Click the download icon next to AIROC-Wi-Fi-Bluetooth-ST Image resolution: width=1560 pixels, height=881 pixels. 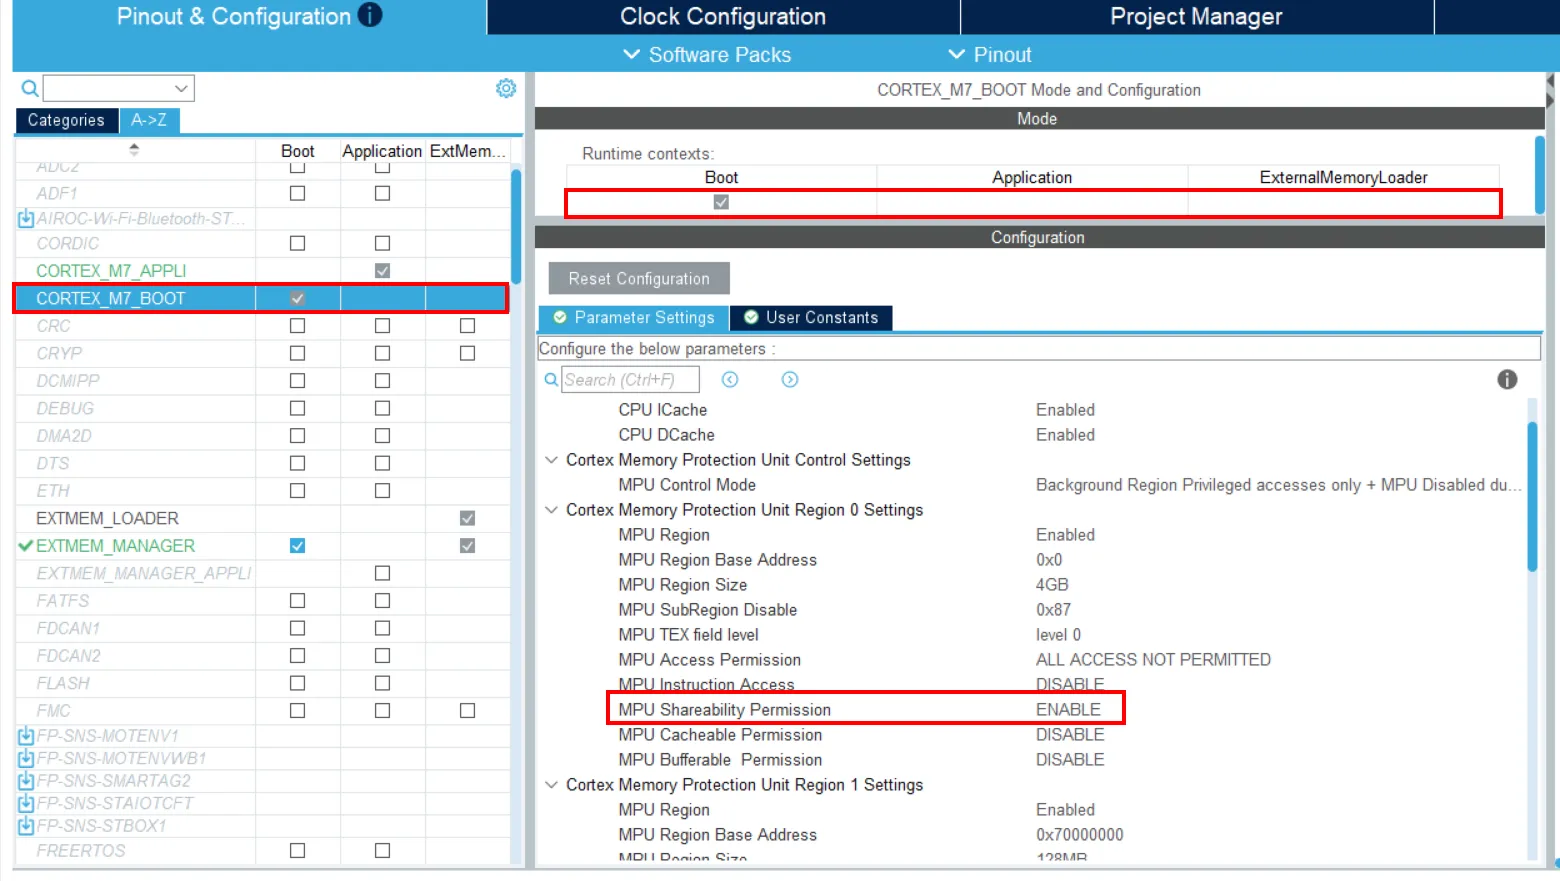pyautogui.click(x=26, y=218)
